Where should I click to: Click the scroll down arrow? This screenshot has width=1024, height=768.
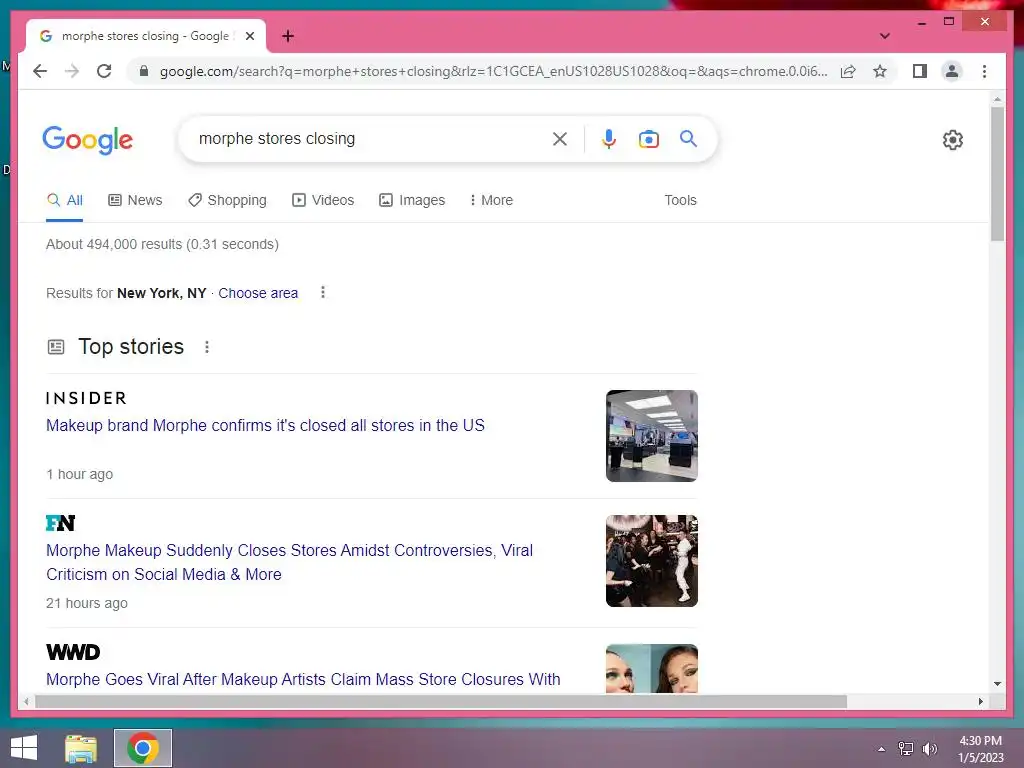pos(997,684)
